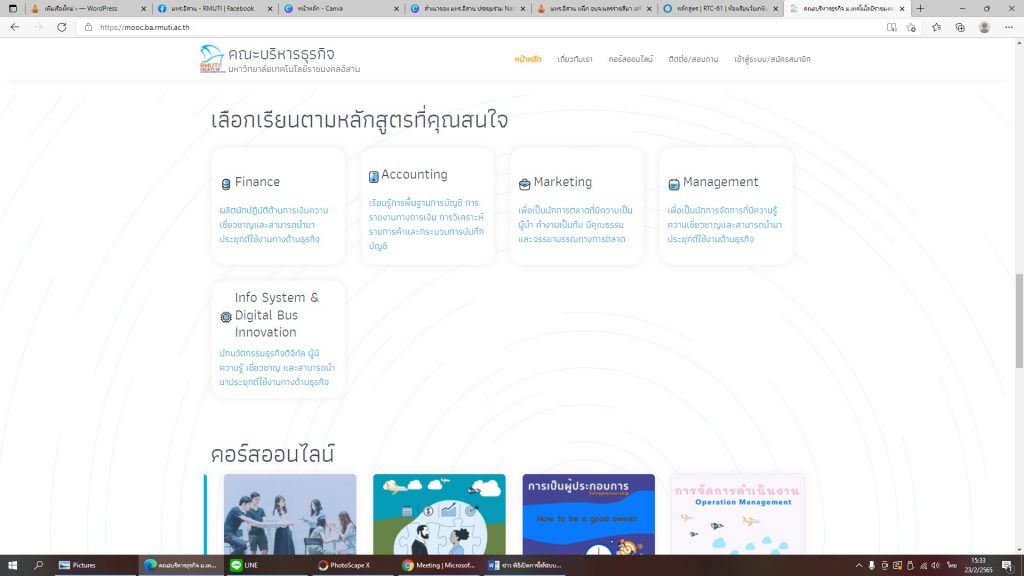Open a new browser tab
The width and height of the screenshot is (1024, 576).
point(920,8)
